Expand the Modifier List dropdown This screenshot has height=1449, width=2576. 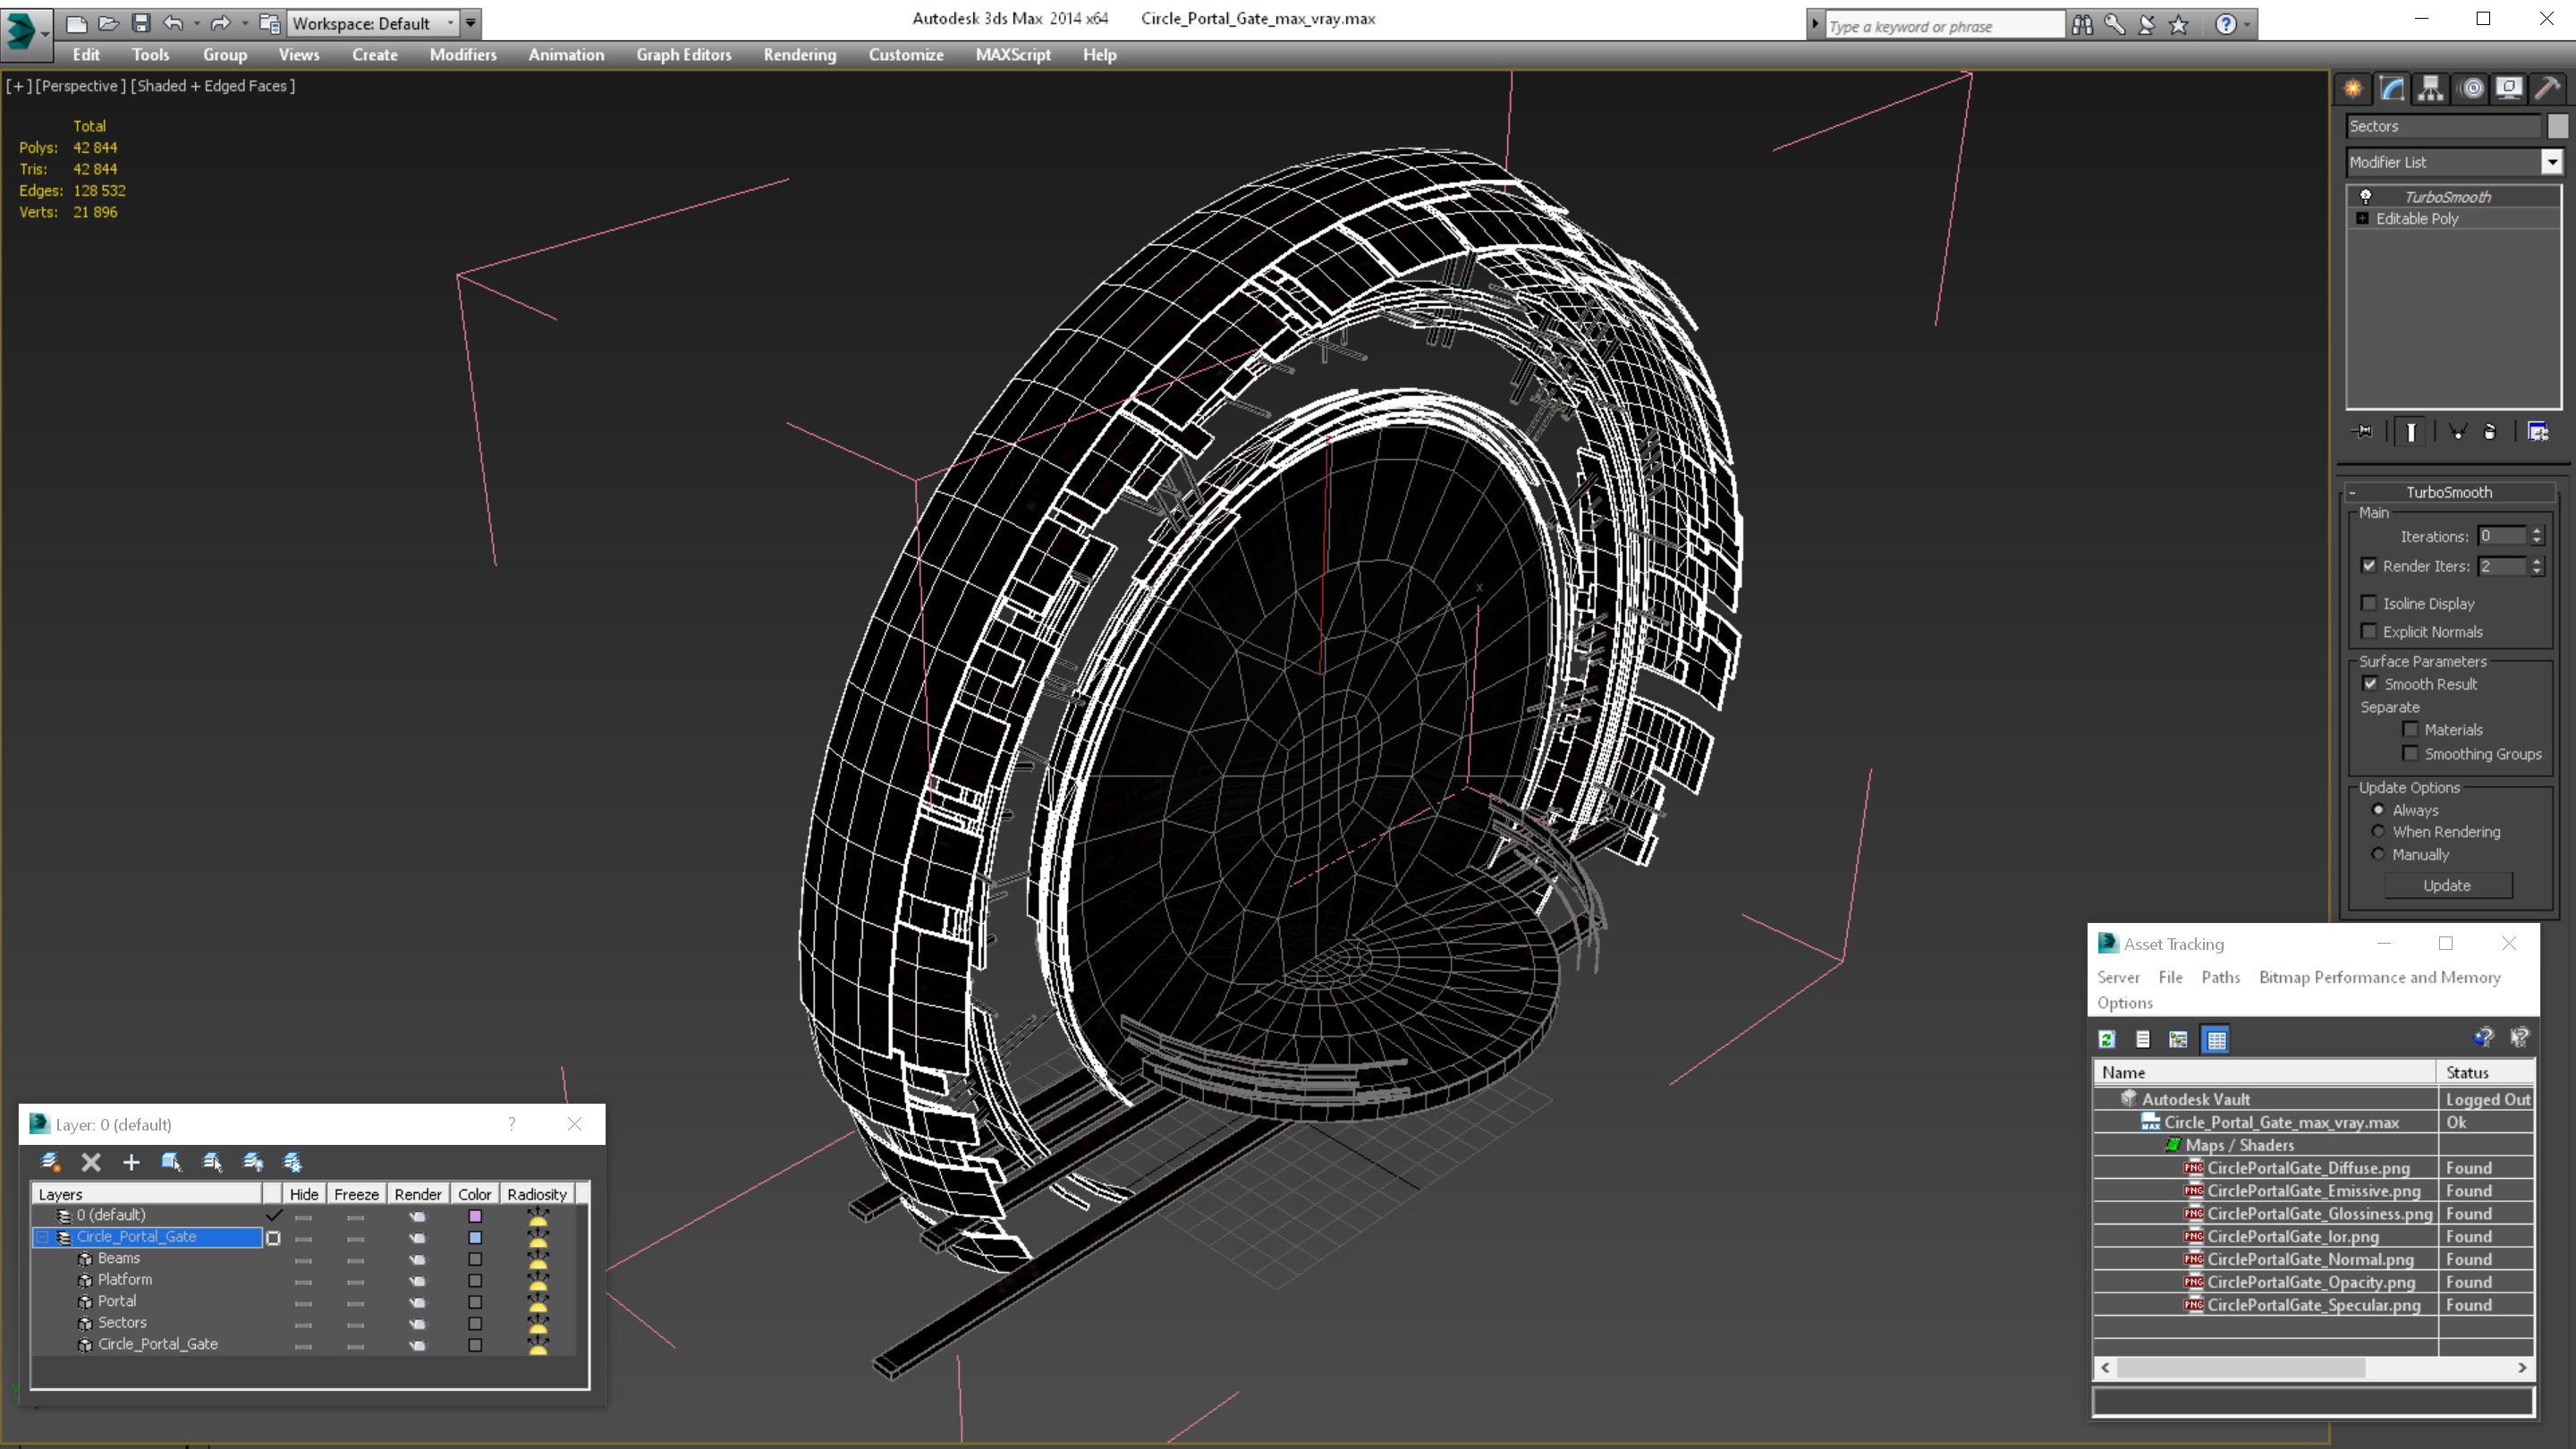pos(2551,161)
